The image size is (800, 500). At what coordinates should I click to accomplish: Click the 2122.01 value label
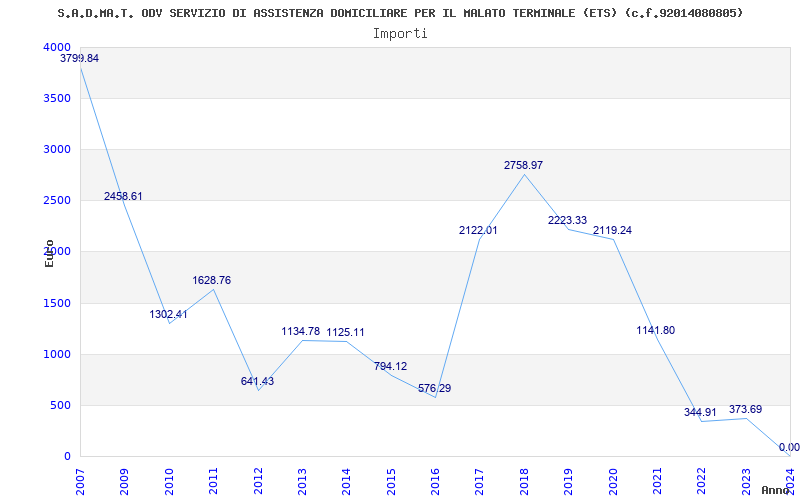point(478,230)
